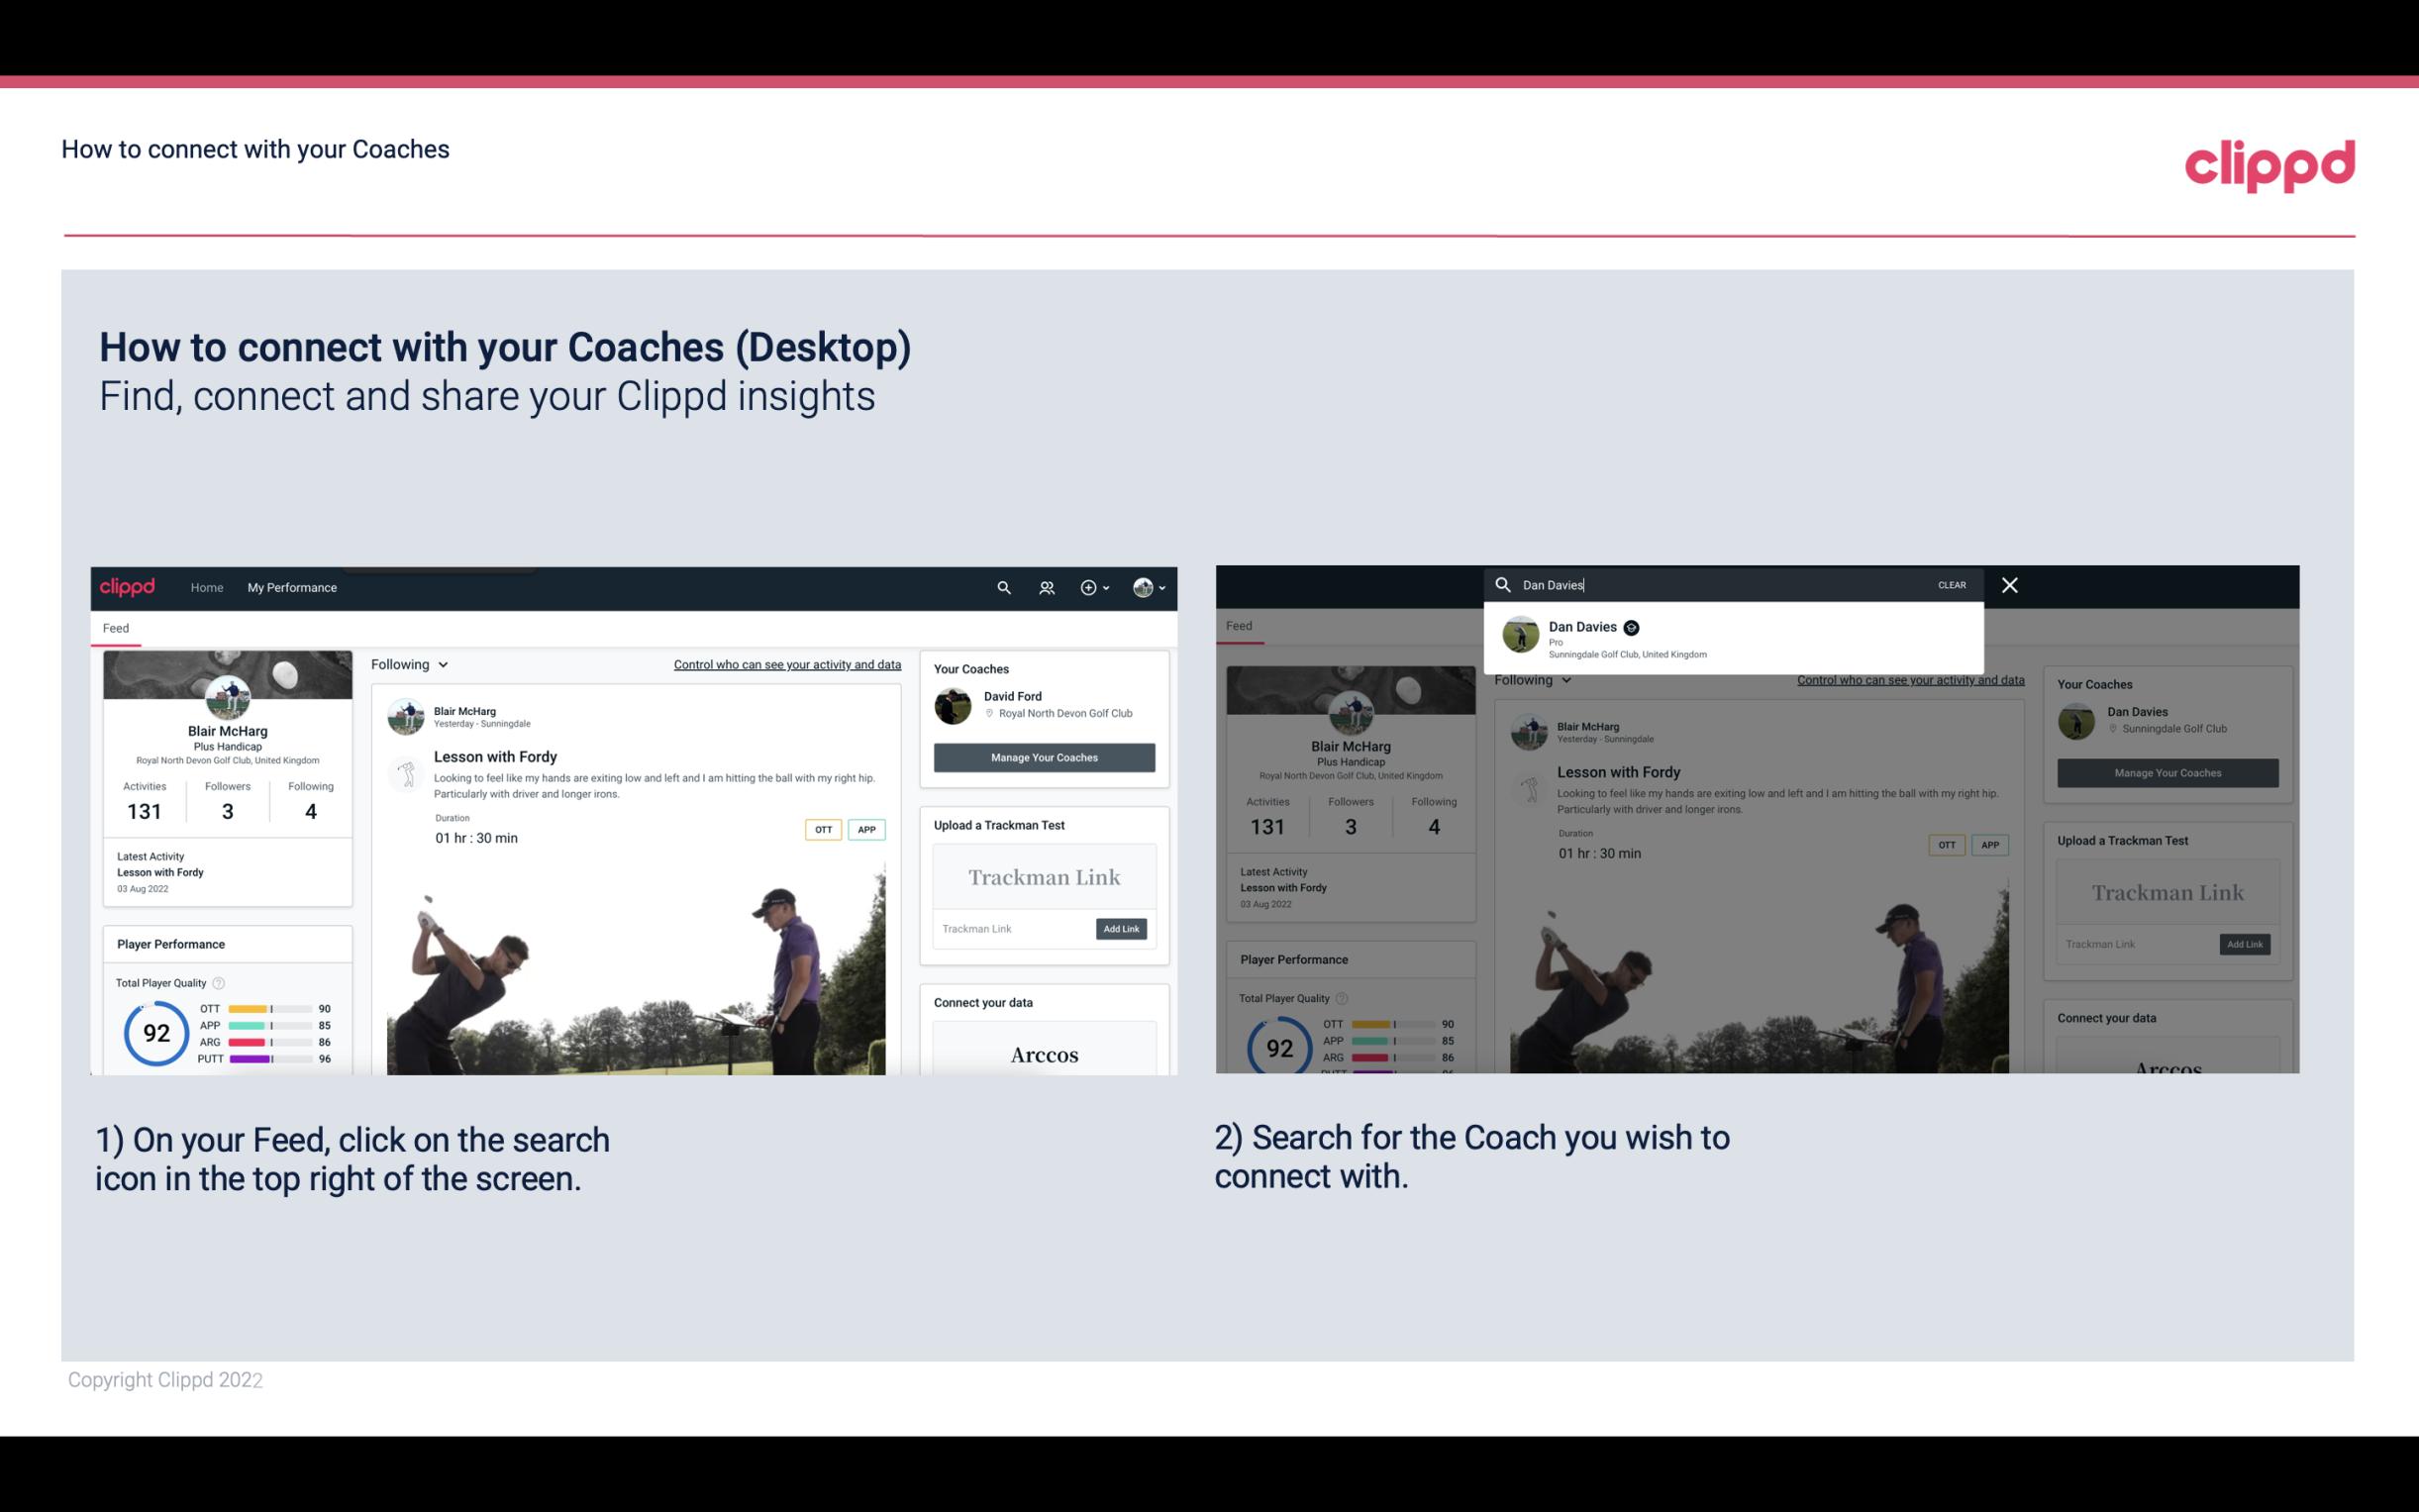Click the Home menu item in navbar
Screen dimensions: 2419x1512
tap(207, 587)
